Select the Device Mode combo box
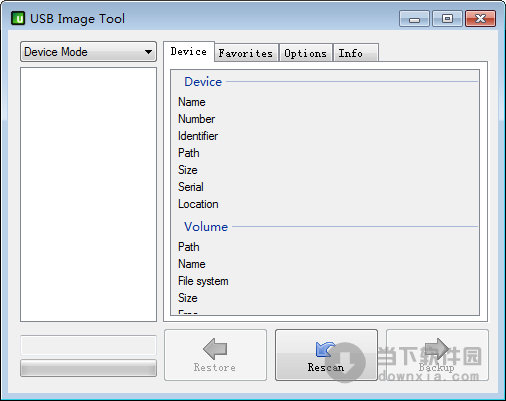Screen dimensions: 506x401 point(88,52)
